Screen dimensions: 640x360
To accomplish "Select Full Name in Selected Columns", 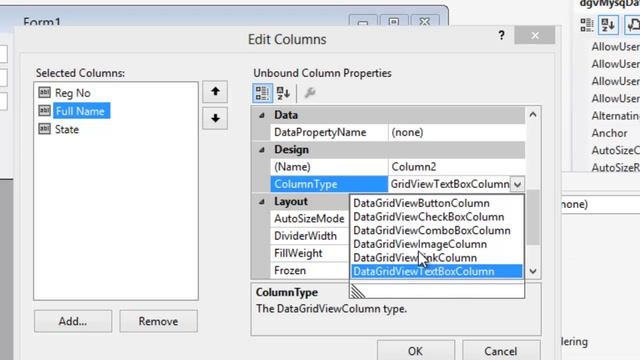I will pos(81,111).
